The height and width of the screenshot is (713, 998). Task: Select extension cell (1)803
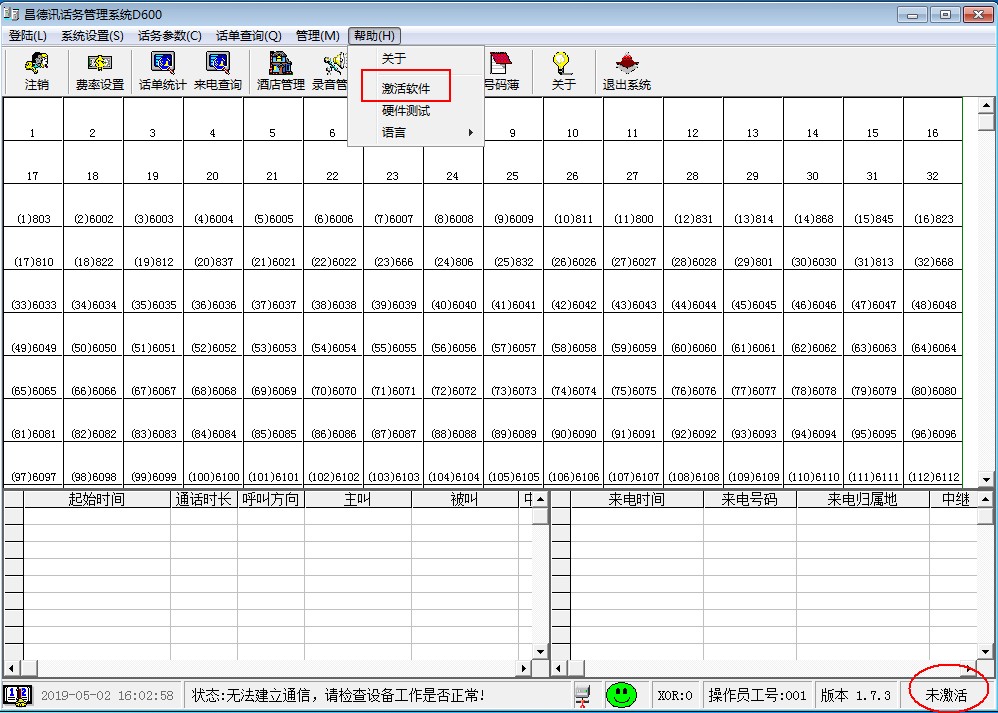[32, 218]
